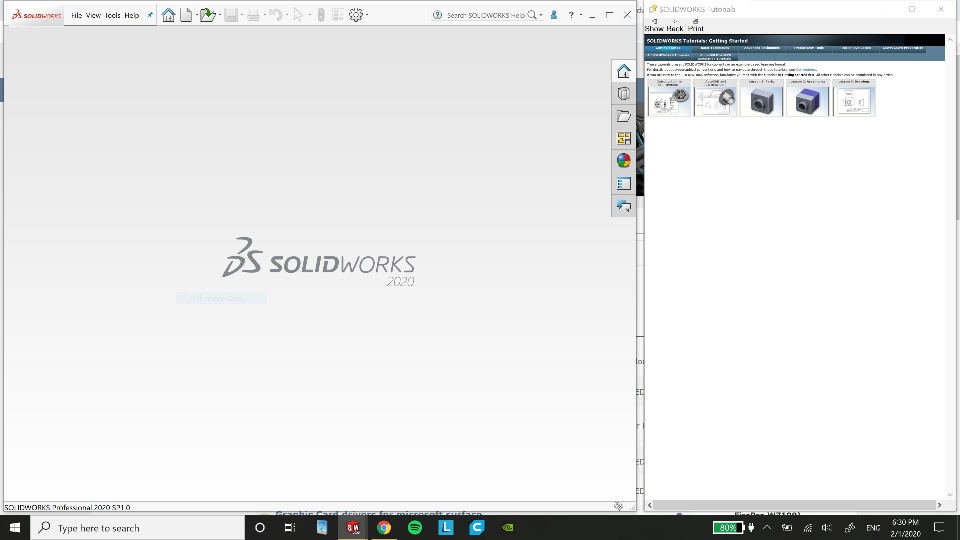The image size is (960, 540).
Task: Click the Print icon in SOLIDWORKS toolbar
Action: pos(253,15)
